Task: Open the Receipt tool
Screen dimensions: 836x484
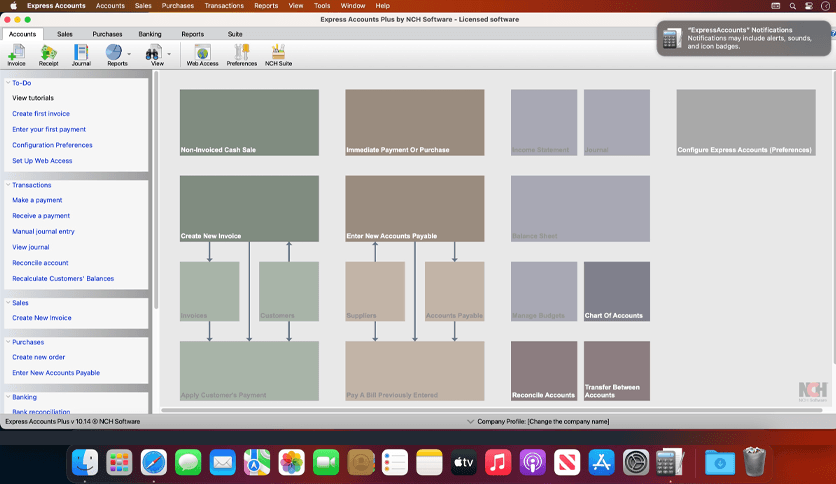Action: tap(48, 54)
